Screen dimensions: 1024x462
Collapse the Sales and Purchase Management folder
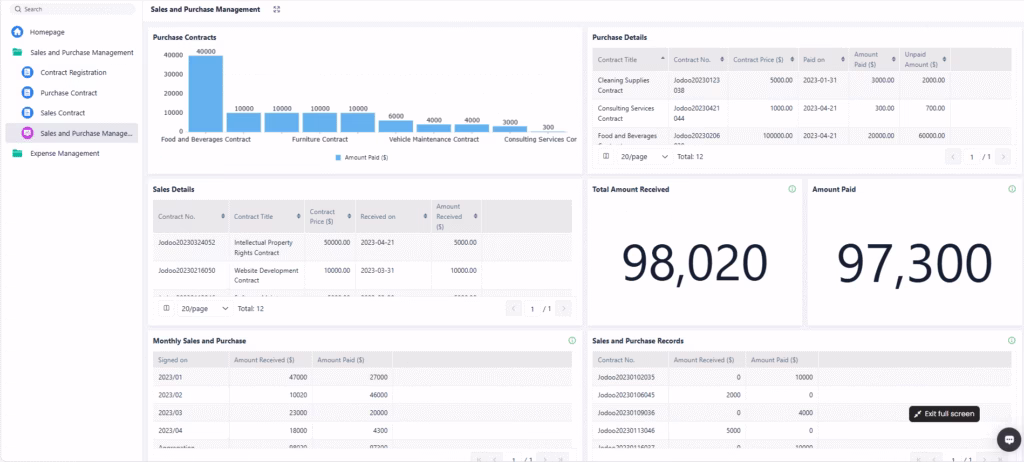point(17,52)
